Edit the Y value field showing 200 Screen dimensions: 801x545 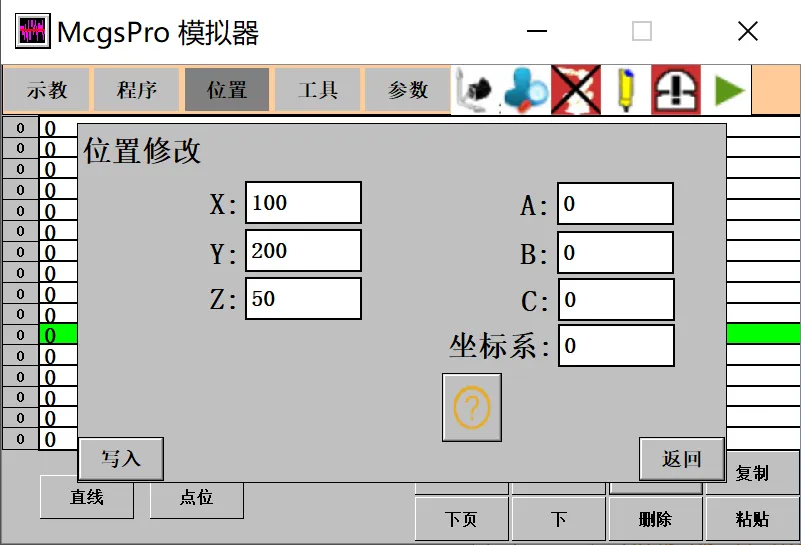click(303, 250)
